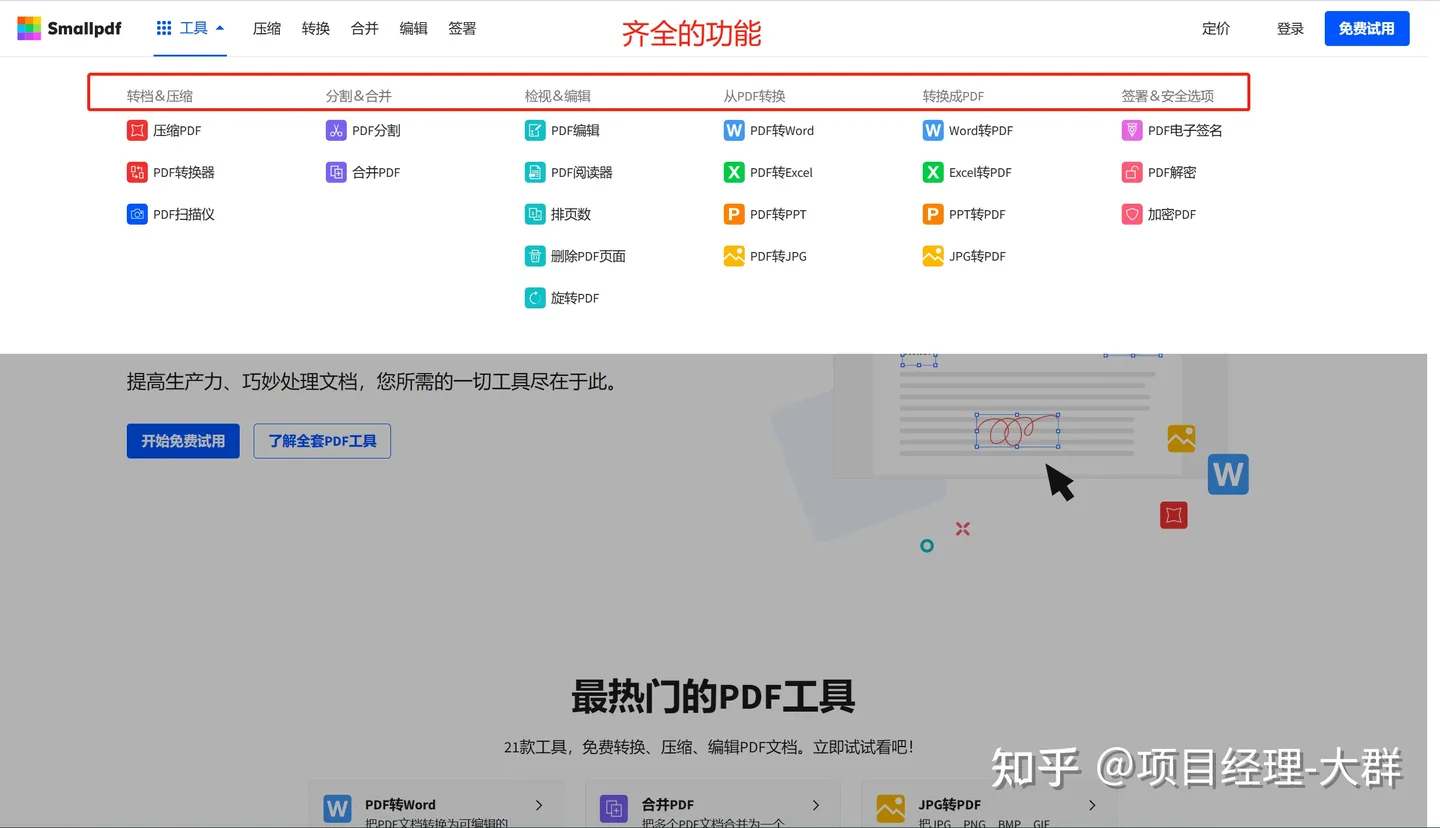
Task: Click the 免费试用 button in the header
Action: point(1367,28)
